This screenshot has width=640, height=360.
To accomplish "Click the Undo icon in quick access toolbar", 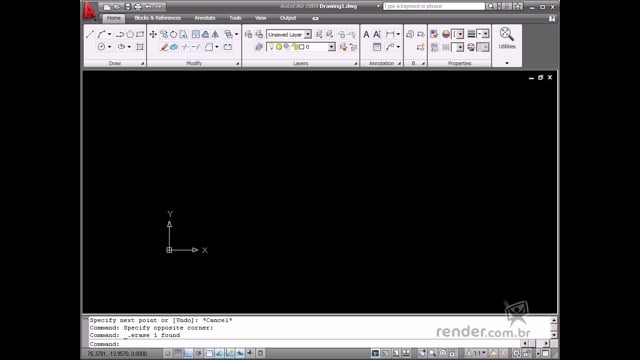I will [x=148, y=7].
